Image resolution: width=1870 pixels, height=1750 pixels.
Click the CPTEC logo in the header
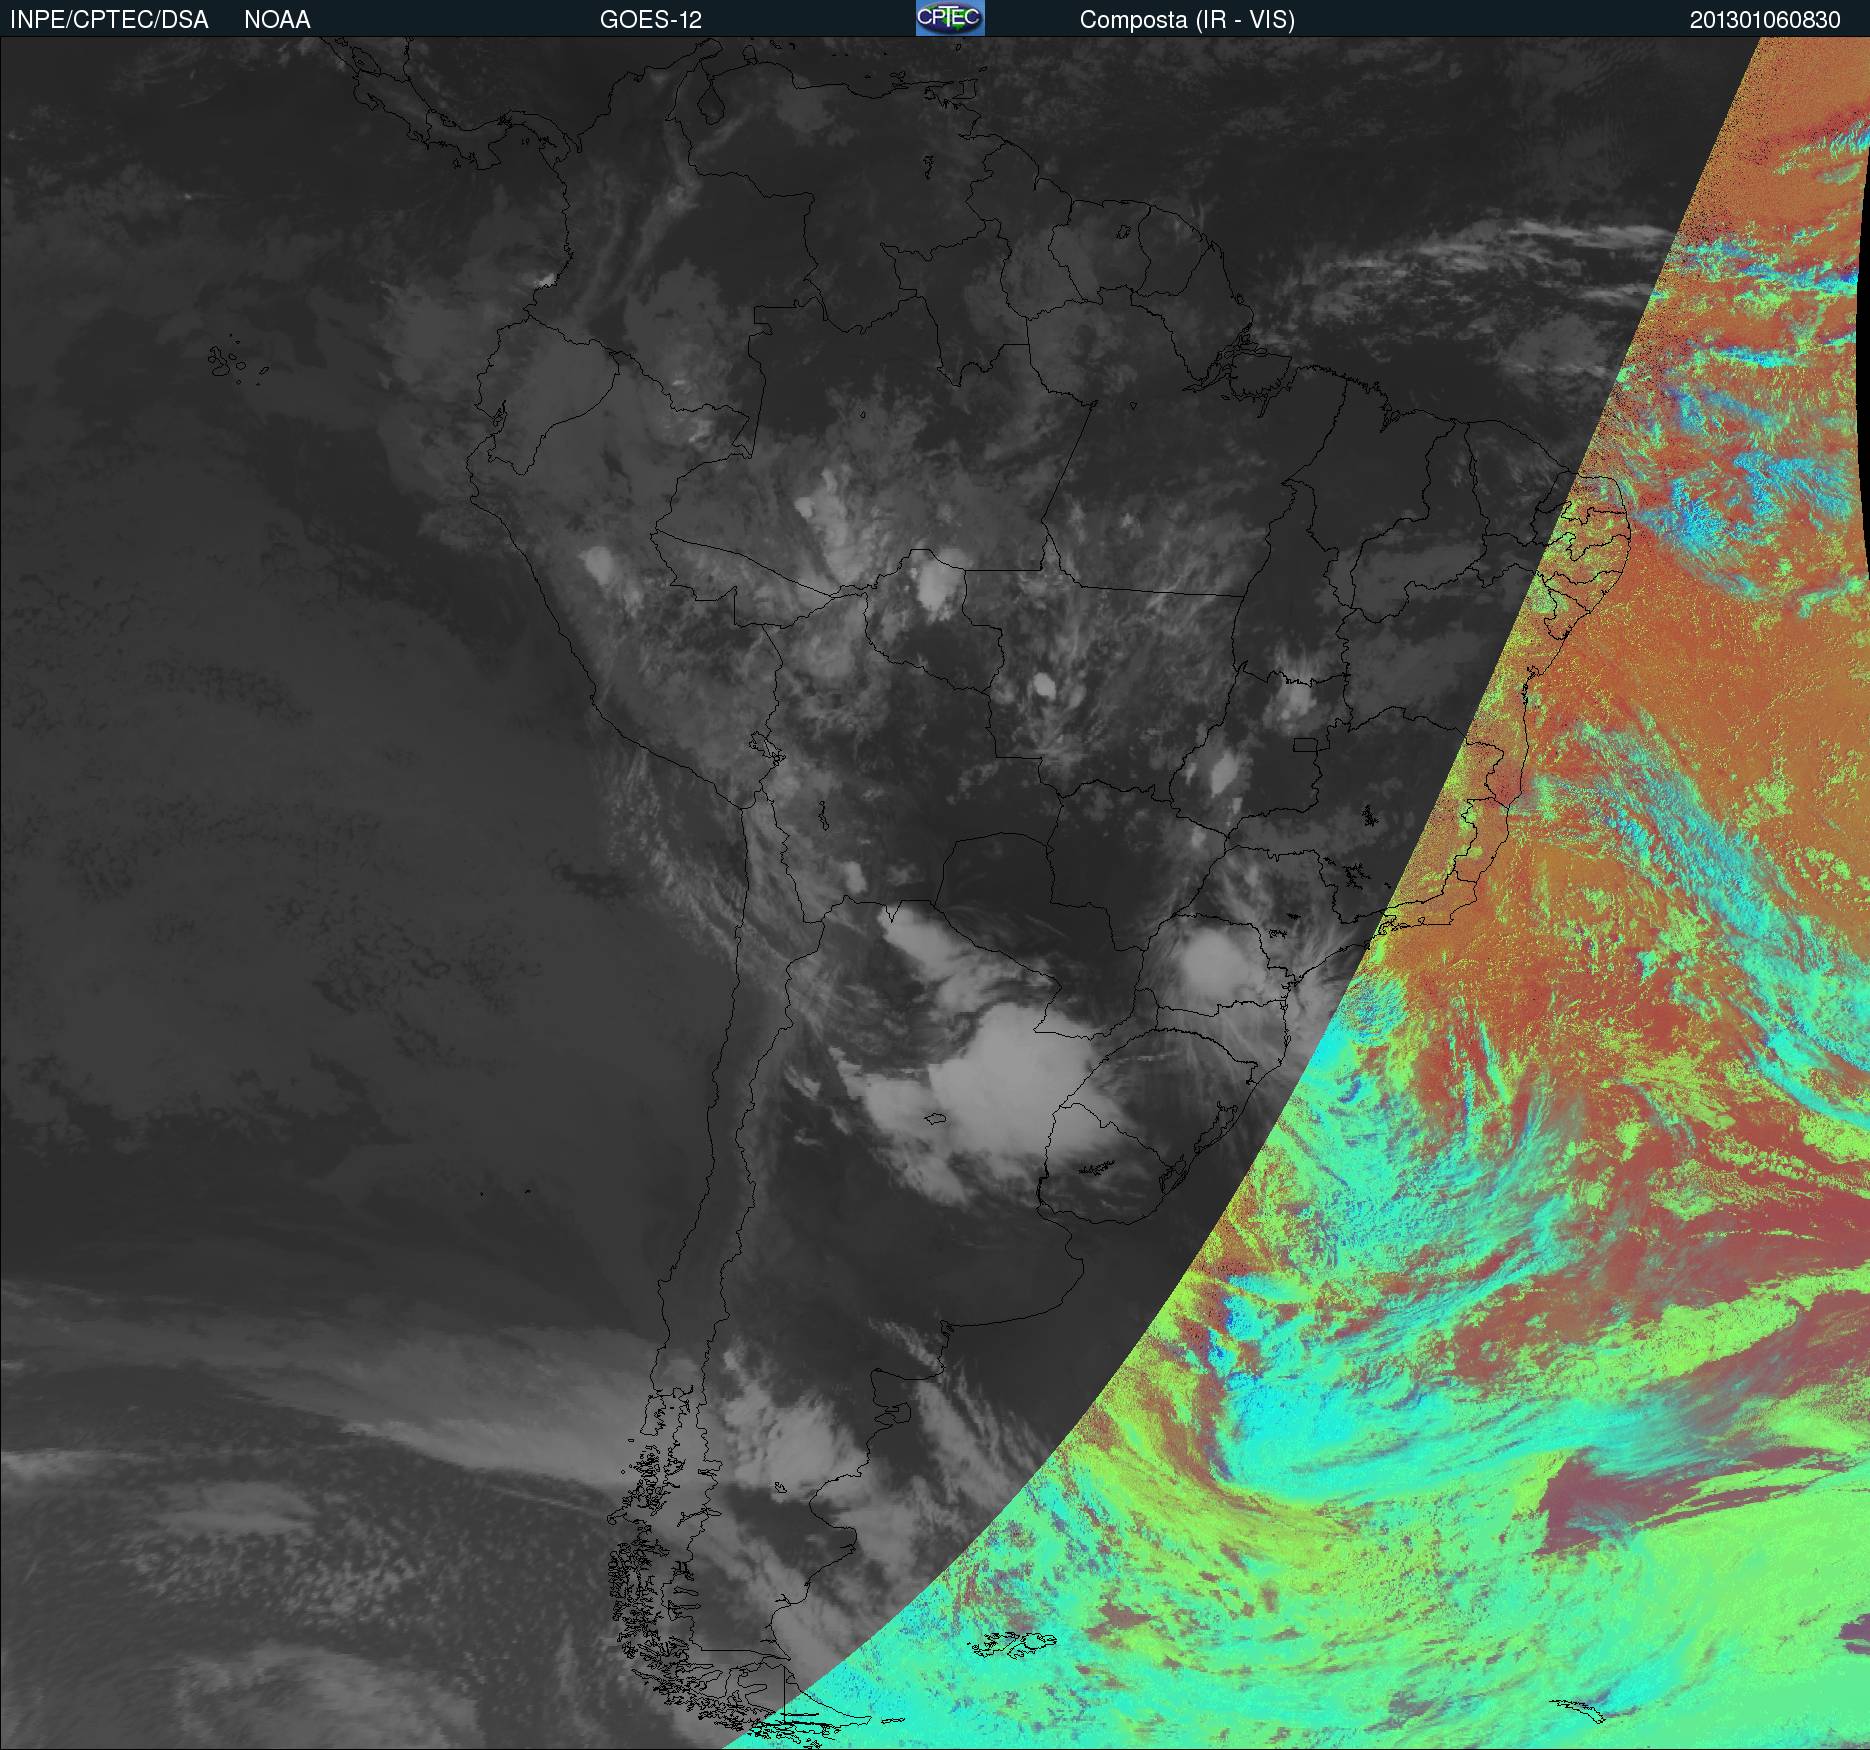pos(950,18)
